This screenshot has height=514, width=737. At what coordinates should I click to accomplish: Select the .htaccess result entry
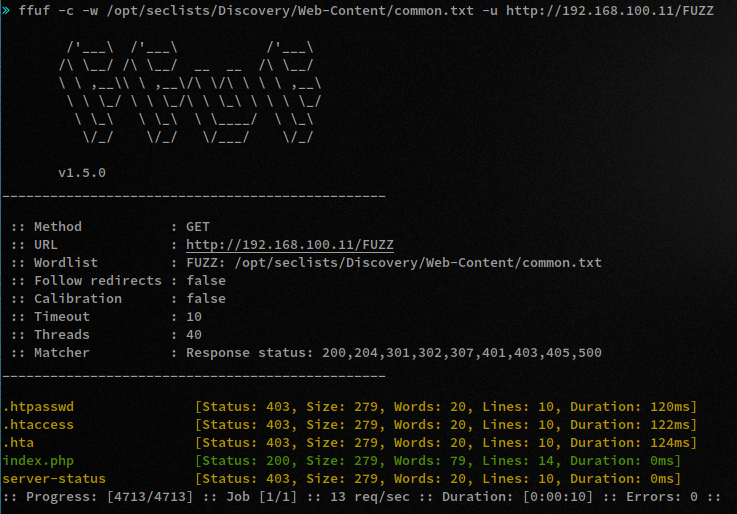point(38,425)
